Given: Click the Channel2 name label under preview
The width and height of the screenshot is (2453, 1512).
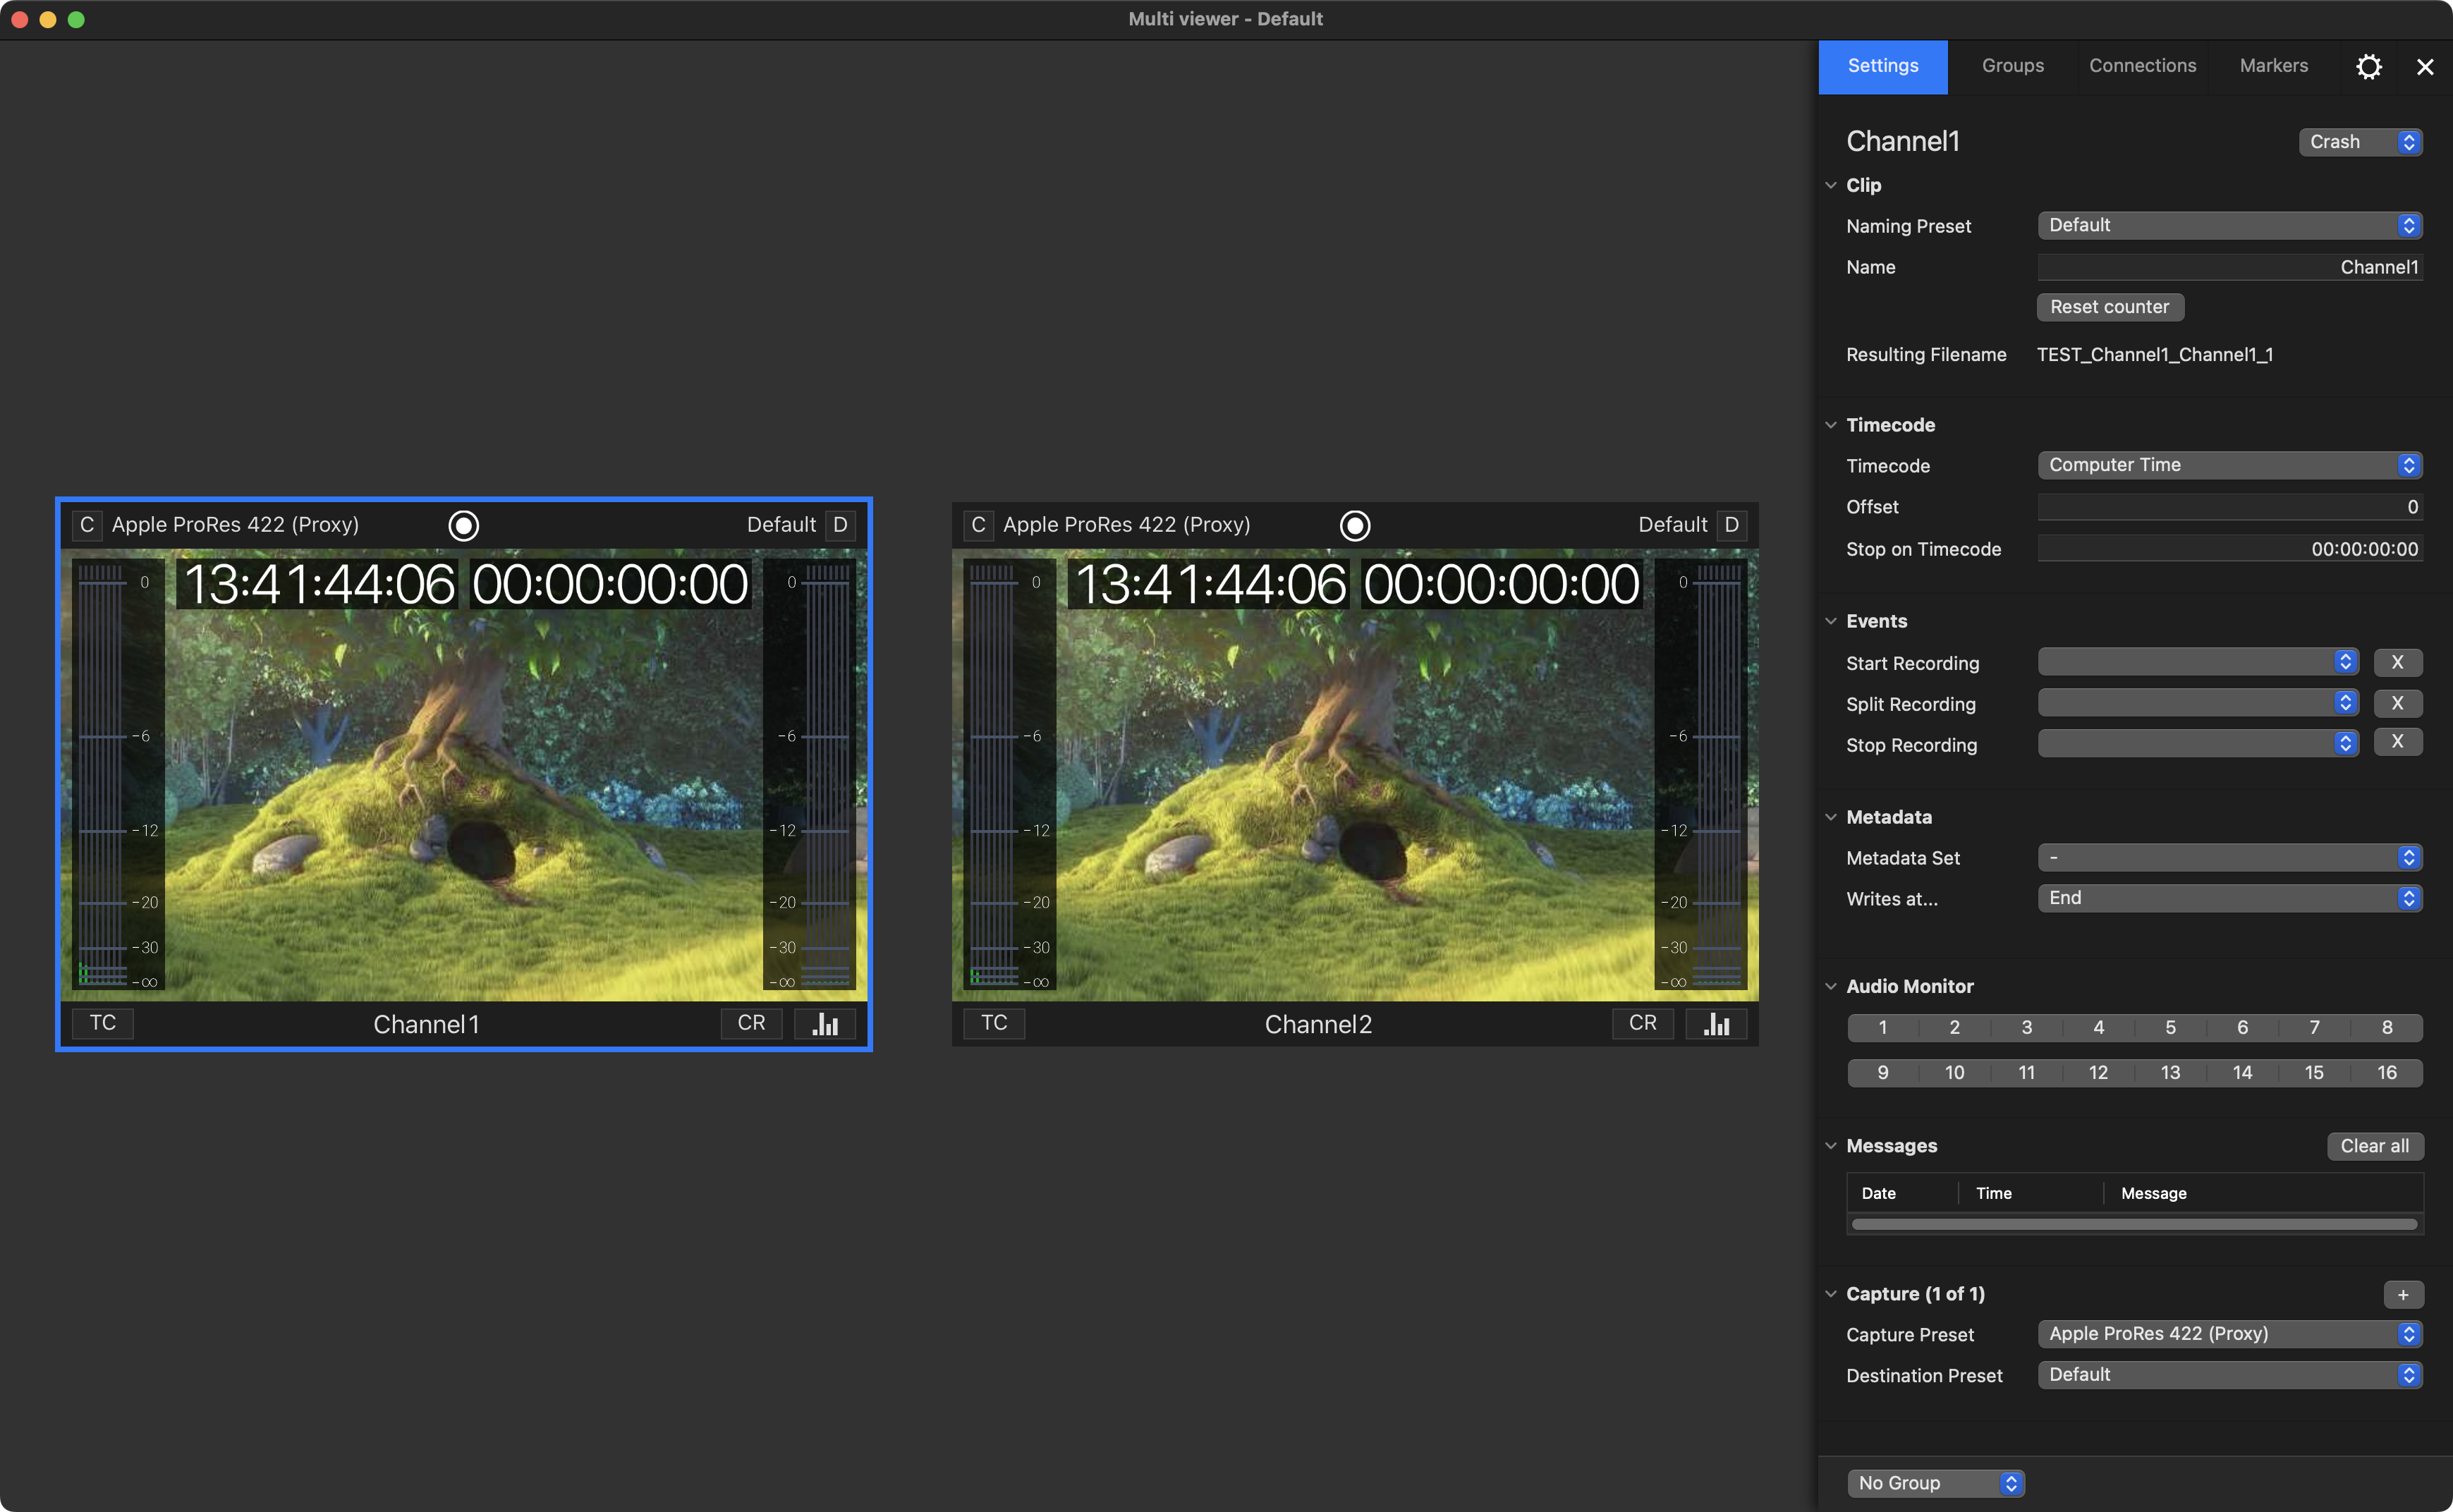Looking at the screenshot, I should click(1318, 1024).
